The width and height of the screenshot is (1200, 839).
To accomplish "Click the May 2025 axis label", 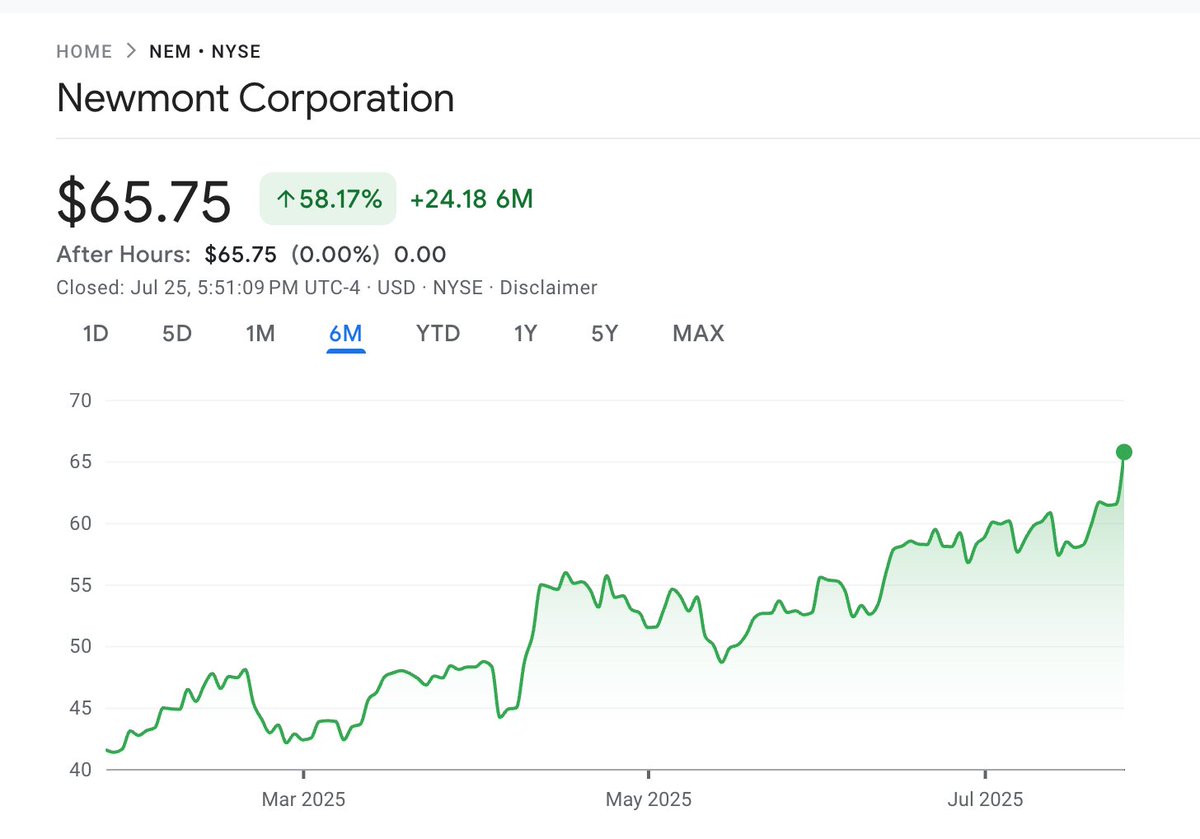I will point(649,800).
